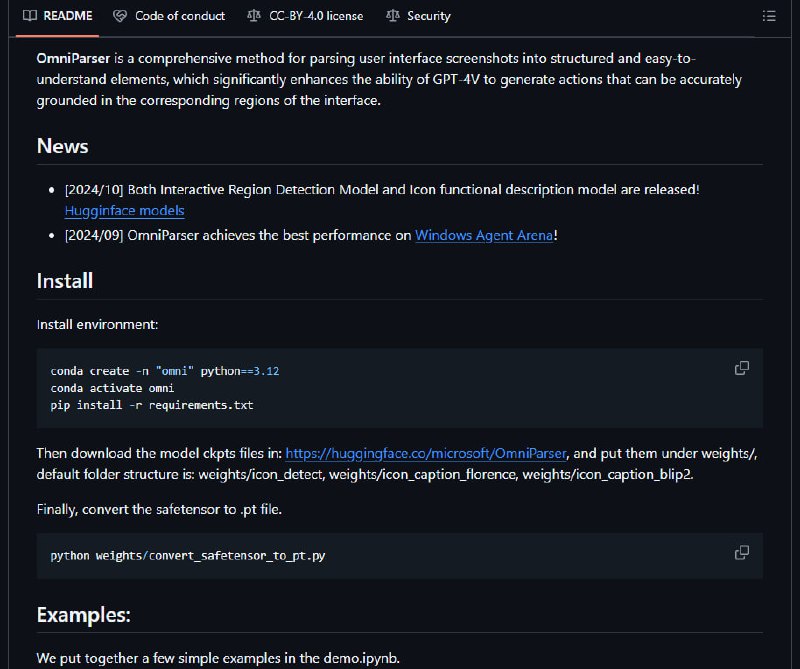Open the huggingface.co/microsoft/OmniParser URL
This screenshot has height=669, width=800.
tap(426, 453)
